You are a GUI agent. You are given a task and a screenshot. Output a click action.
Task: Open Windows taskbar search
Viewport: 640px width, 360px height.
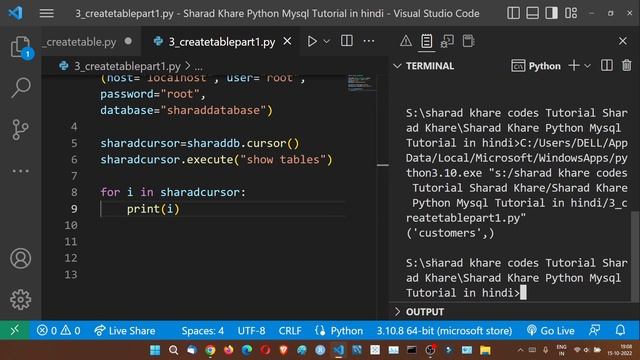click(x=173, y=350)
